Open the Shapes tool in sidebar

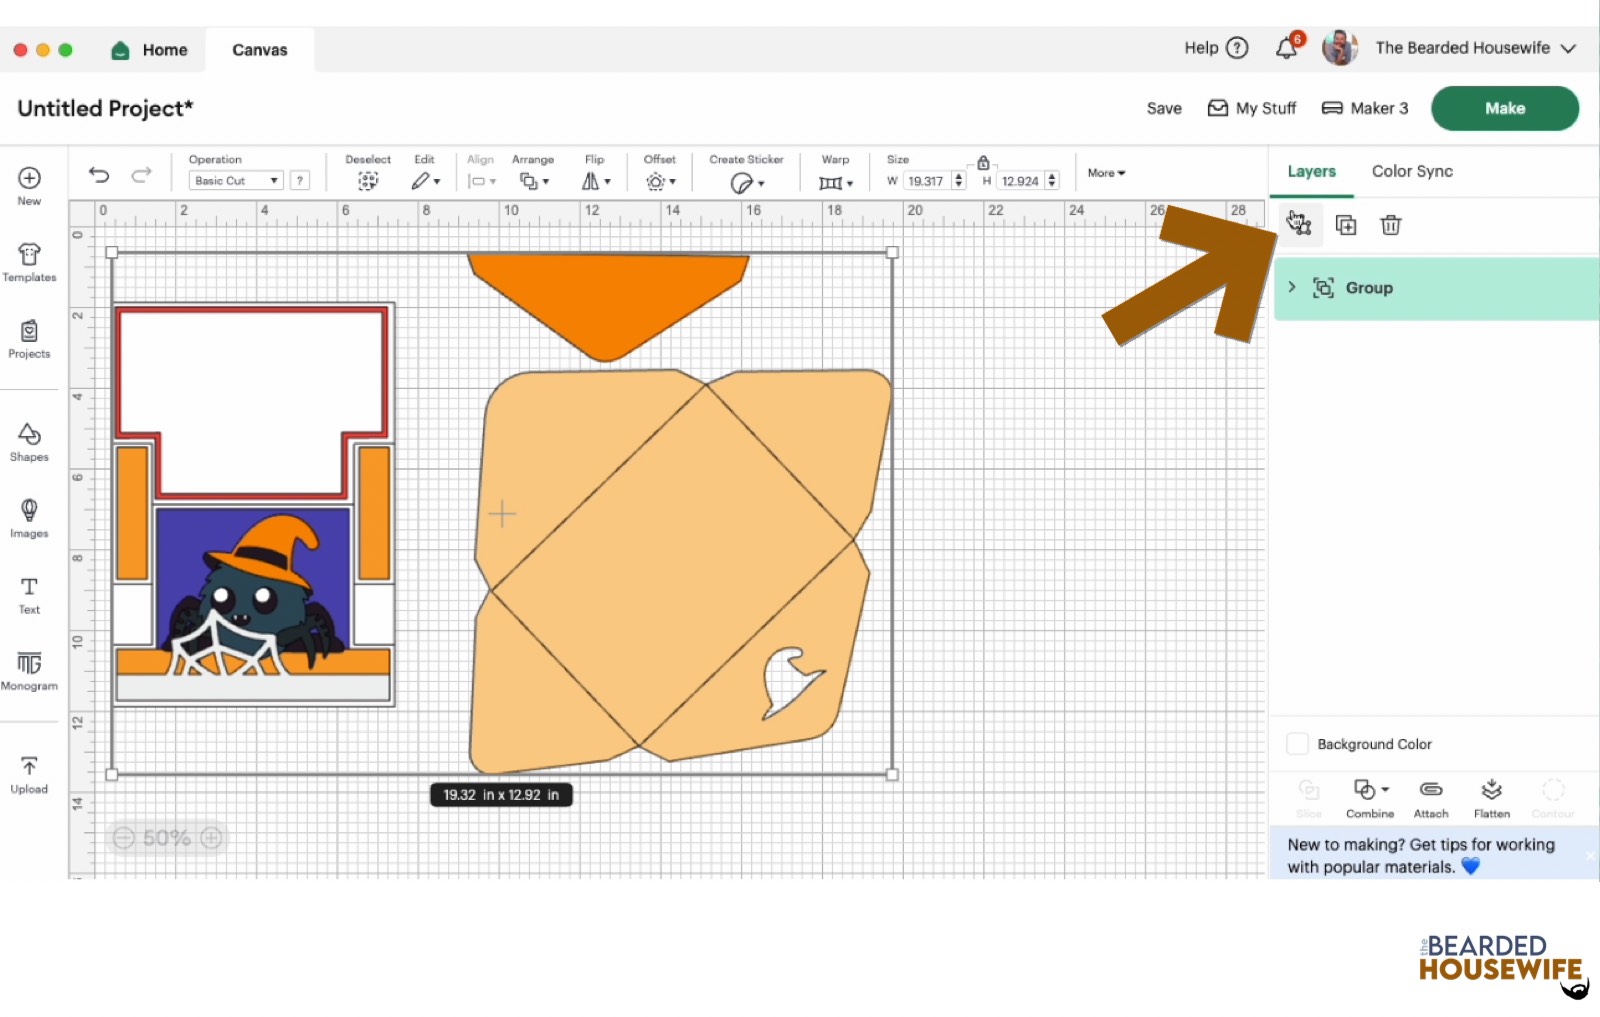29,441
